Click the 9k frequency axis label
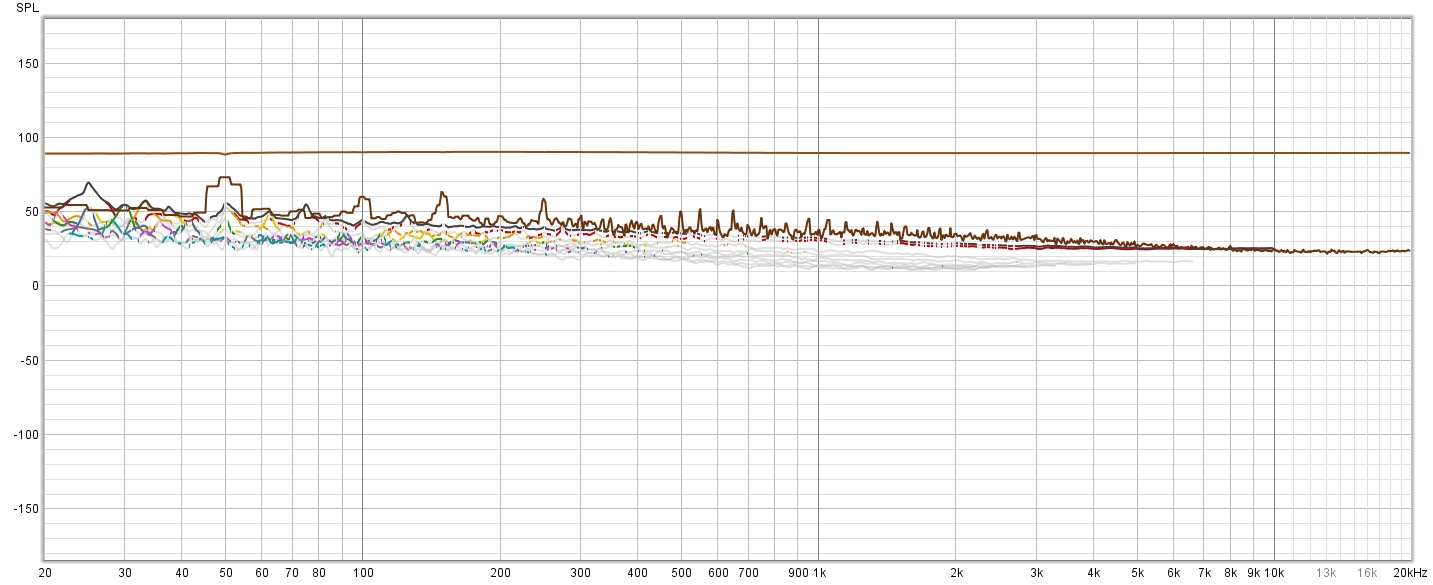 1253,573
